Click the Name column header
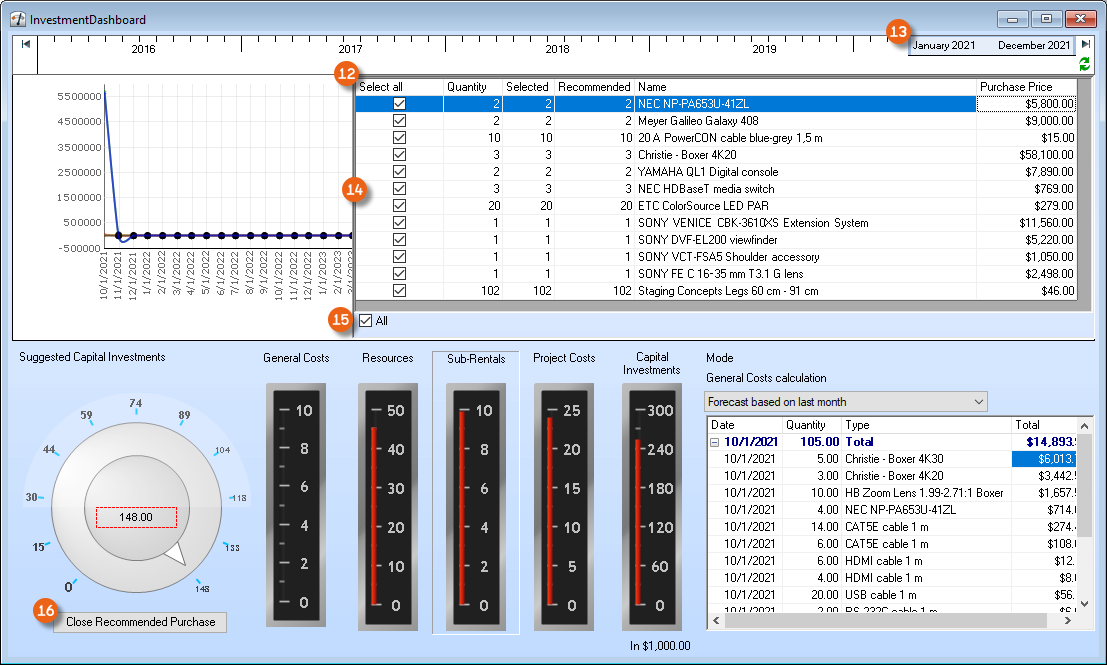The image size is (1107, 665). 804,87
